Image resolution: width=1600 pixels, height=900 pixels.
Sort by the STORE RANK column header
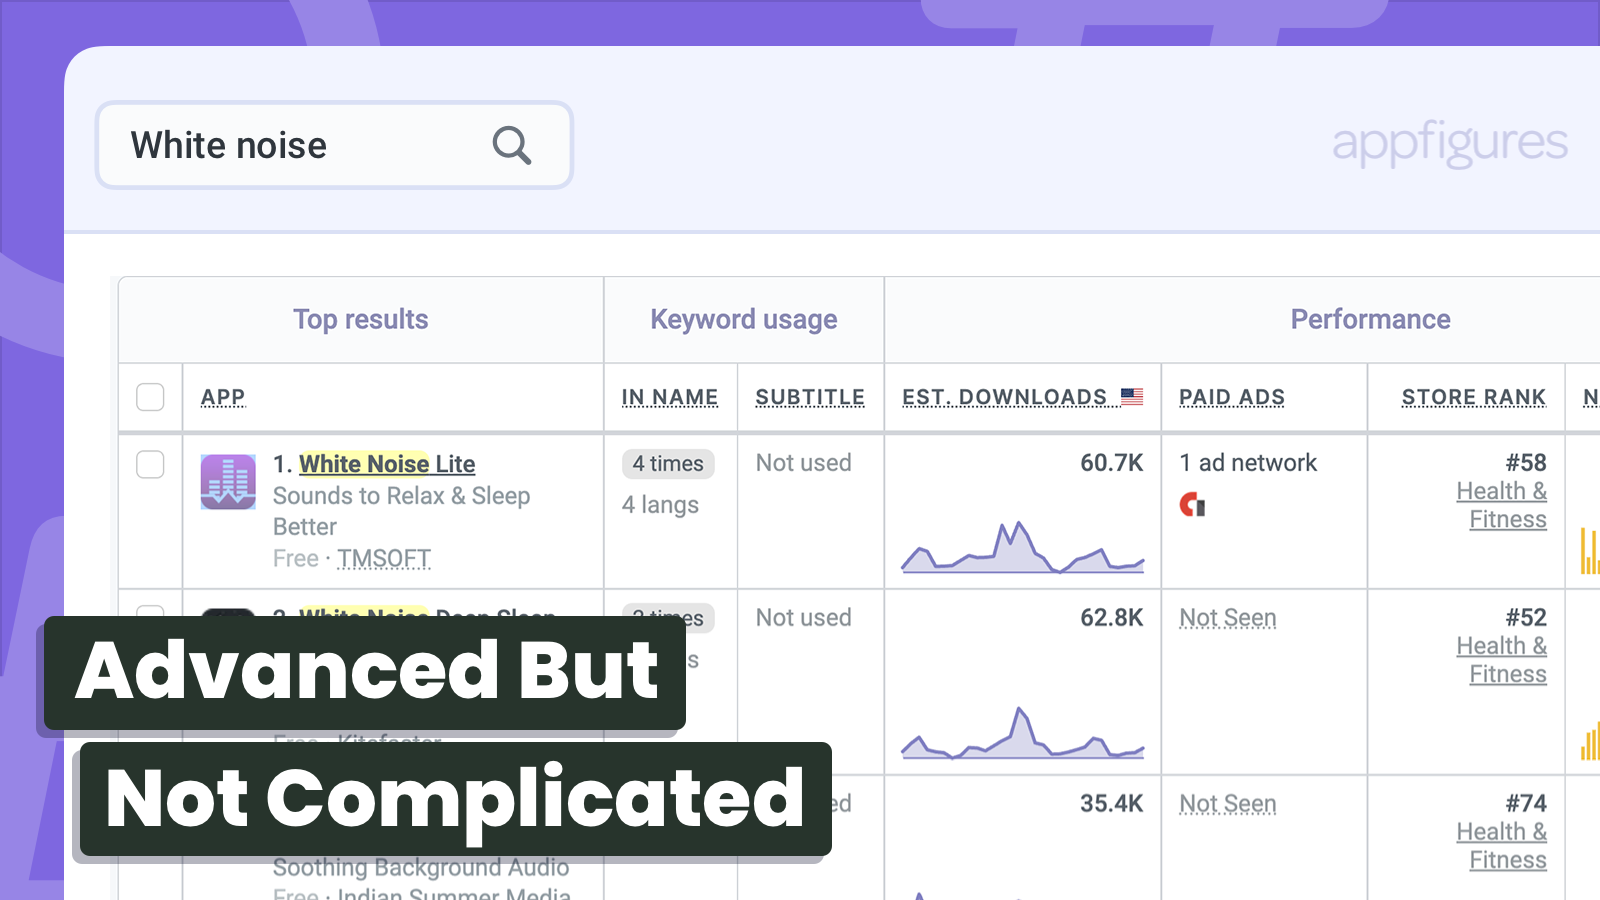pyautogui.click(x=1474, y=397)
